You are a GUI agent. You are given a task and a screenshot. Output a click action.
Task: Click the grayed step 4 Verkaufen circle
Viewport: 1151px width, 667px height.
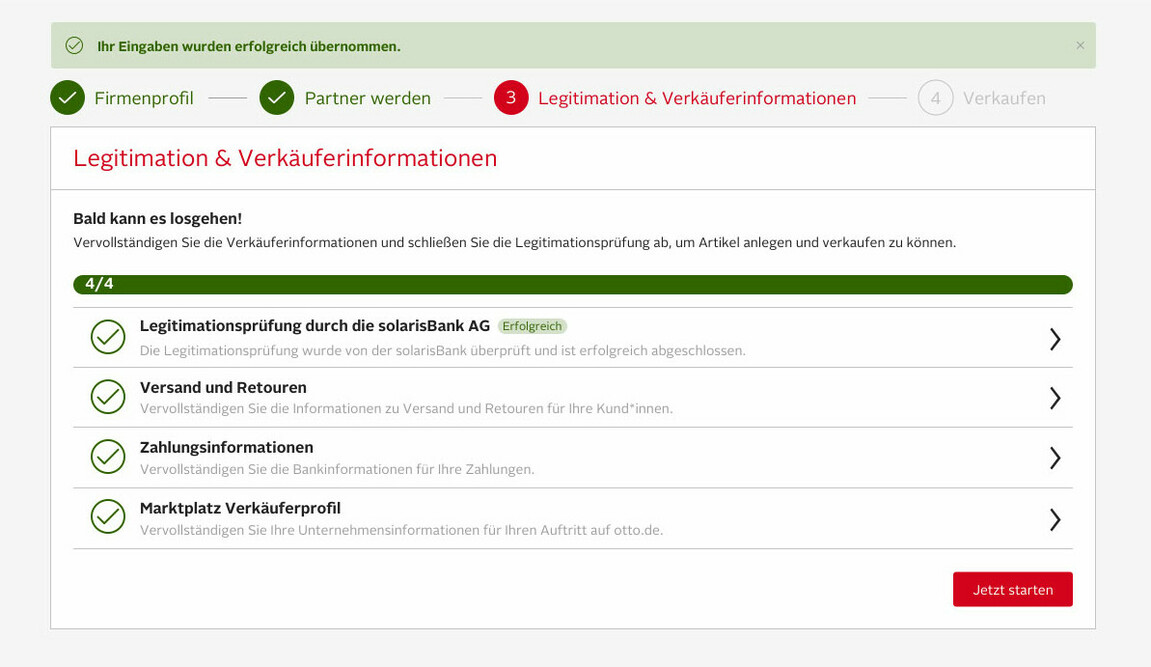[934, 98]
